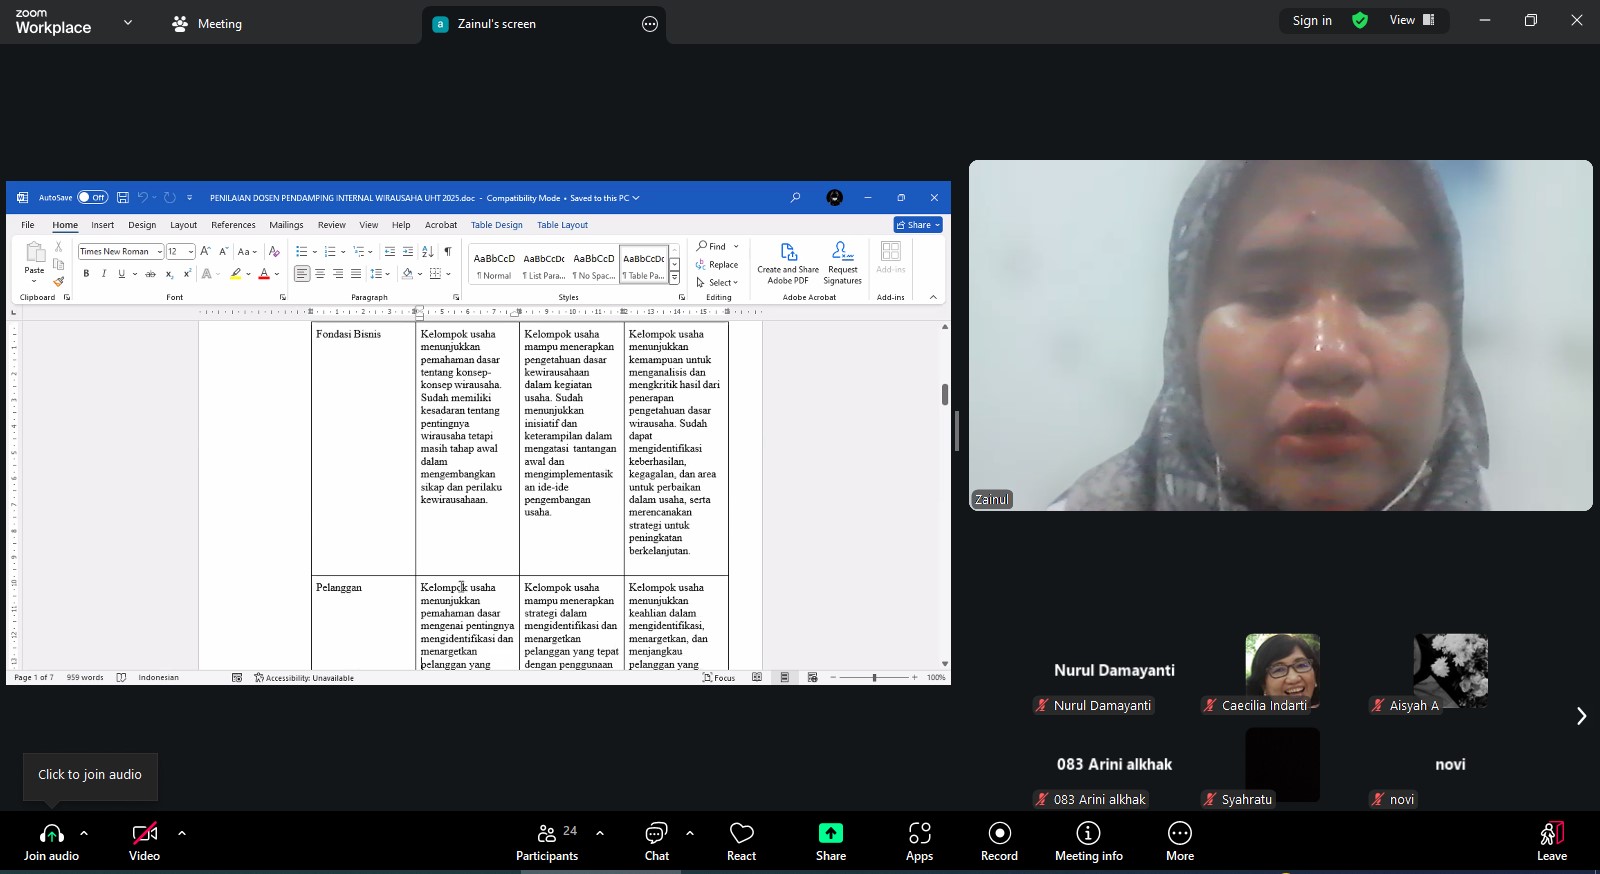Image resolution: width=1600 pixels, height=874 pixels.
Task: Open the React emoji menu
Action: 741,841
